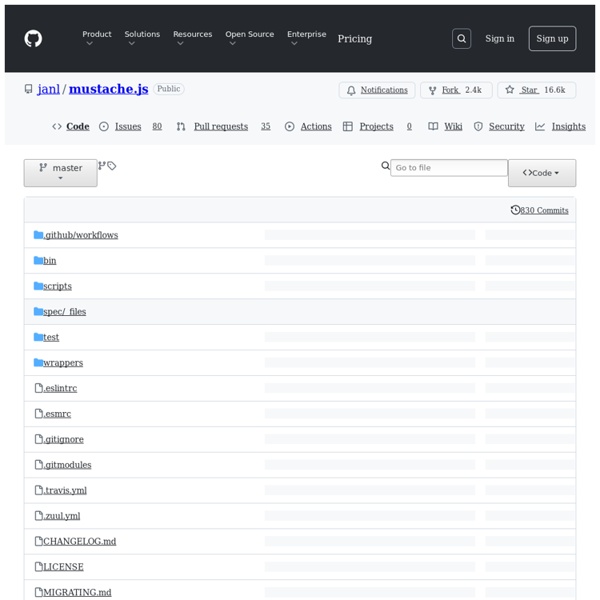The width and height of the screenshot is (600, 600).
Task: Switch to the Projects tab
Action: (376, 127)
